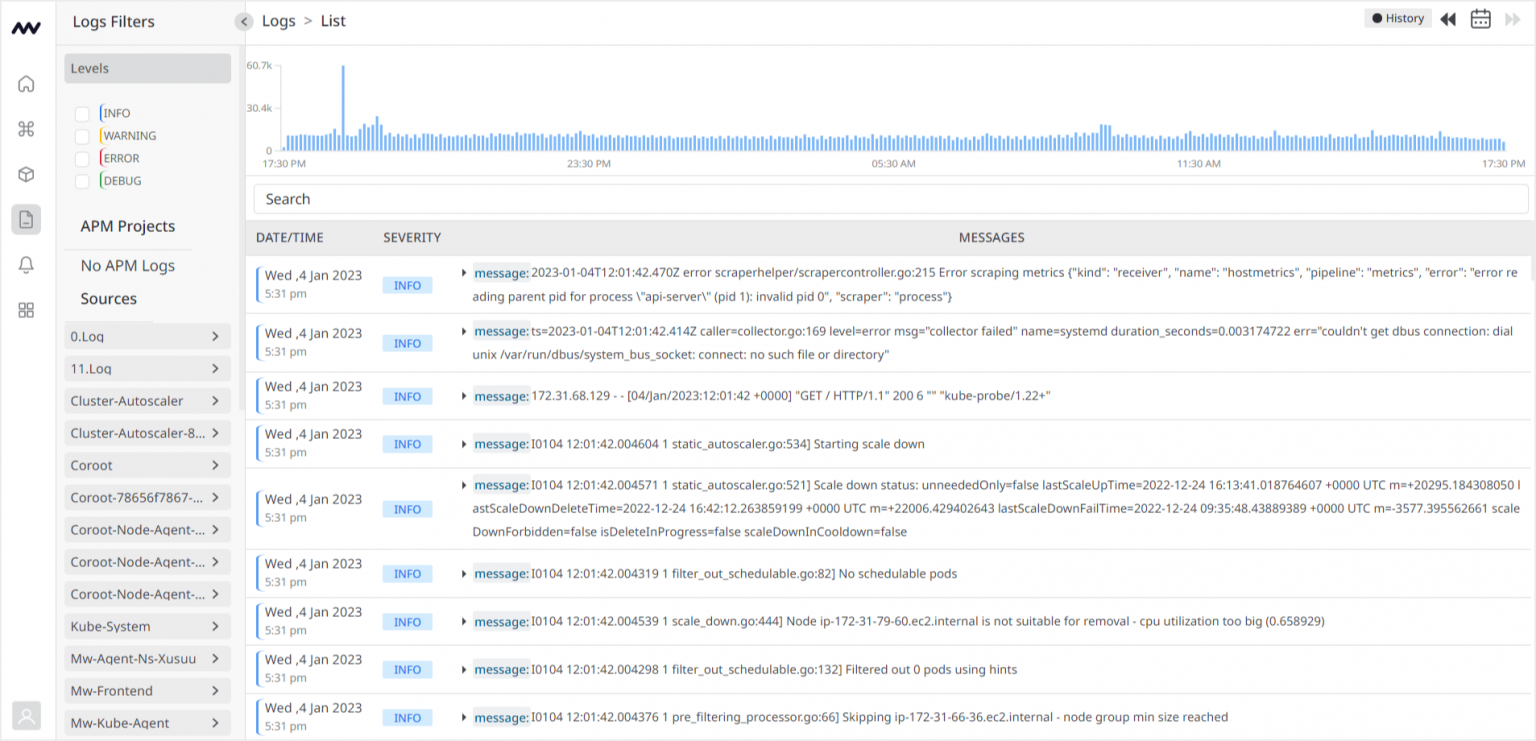Expand the Kube-System source
Image resolution: width=1536 pixels, height=741 pixels.
(x=147, y=626)
